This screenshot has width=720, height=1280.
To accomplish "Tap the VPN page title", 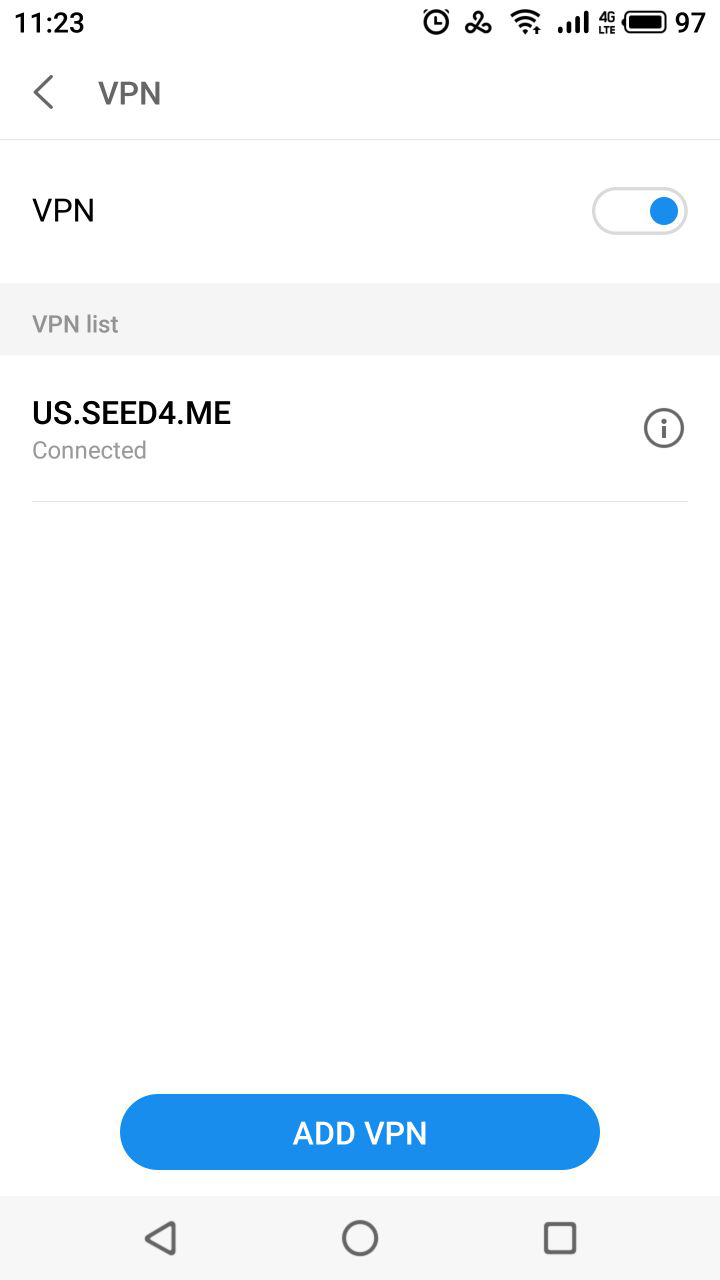I will [x=129, y=93].
